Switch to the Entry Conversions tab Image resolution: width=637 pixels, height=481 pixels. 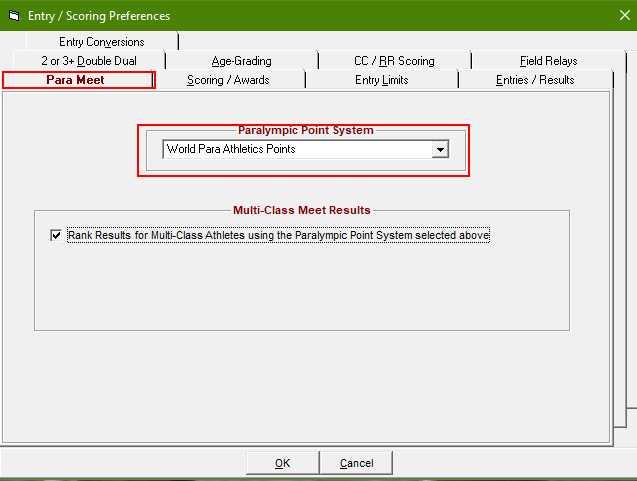[x=101, y=42]
